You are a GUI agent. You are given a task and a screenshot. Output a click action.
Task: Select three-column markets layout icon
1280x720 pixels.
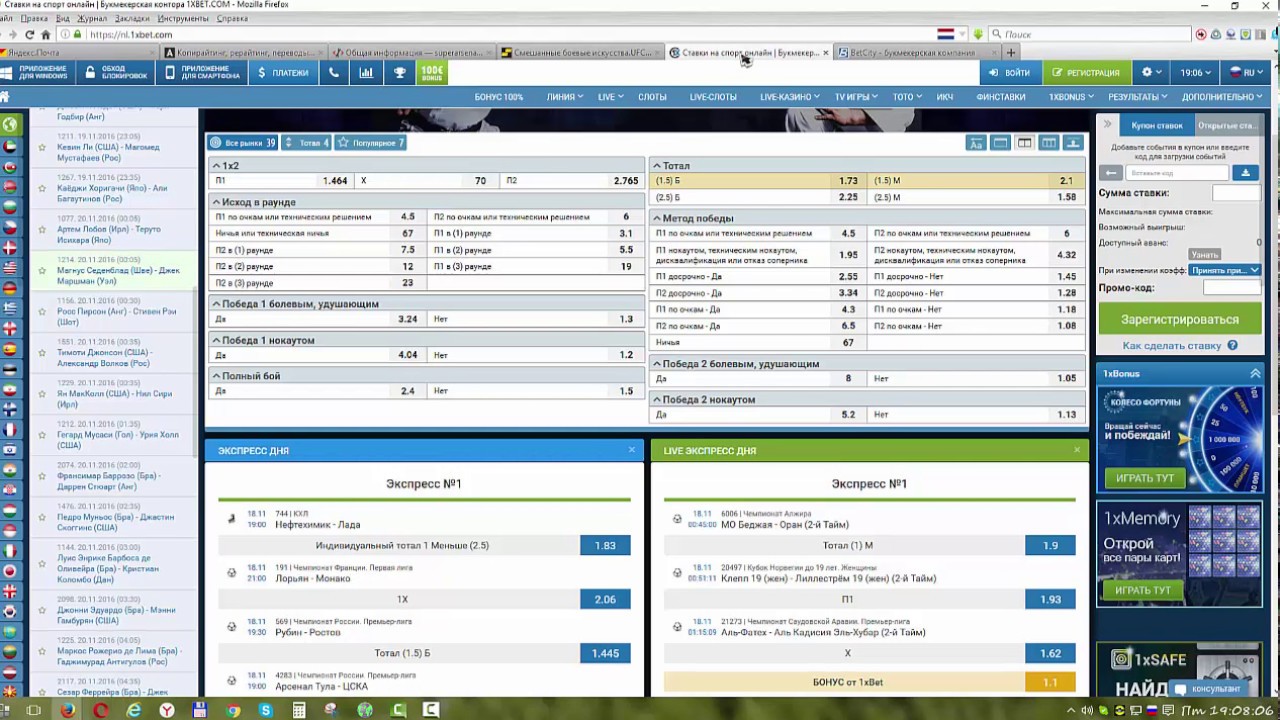(1048, 143)
